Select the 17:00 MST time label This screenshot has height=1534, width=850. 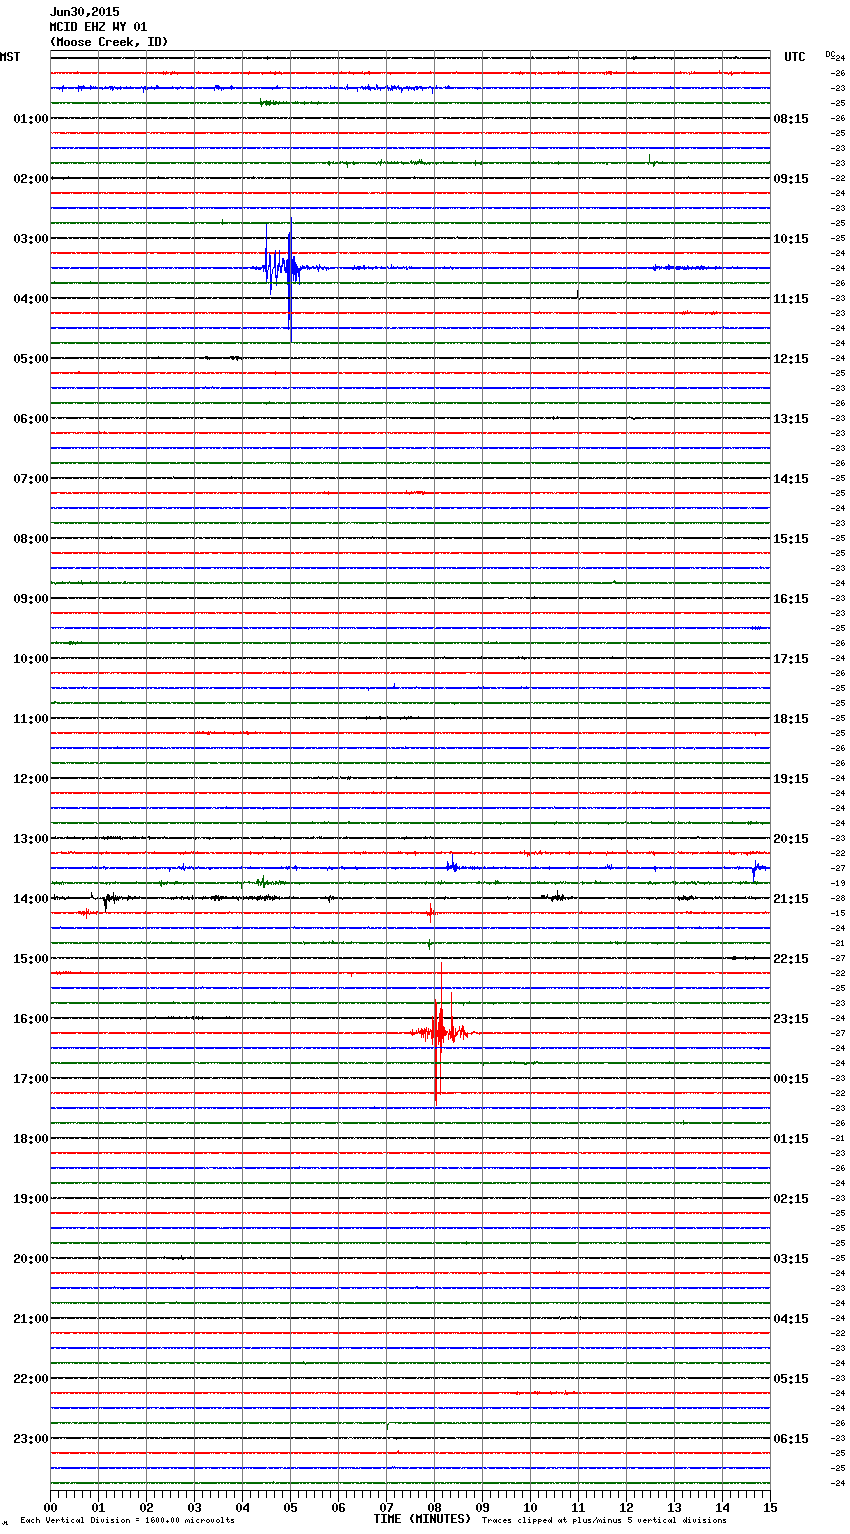[x=31, y=1078]
